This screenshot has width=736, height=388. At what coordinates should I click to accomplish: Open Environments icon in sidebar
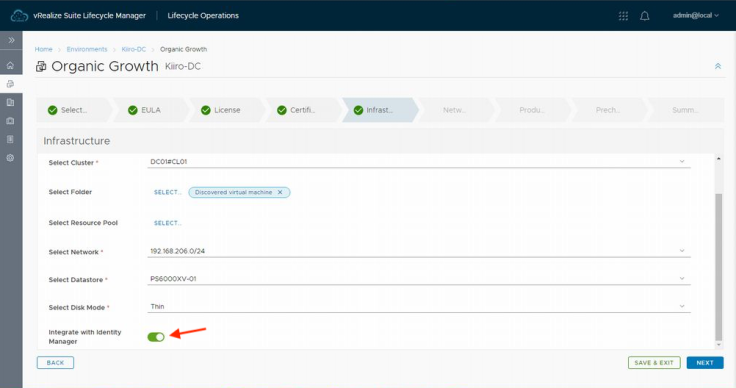pyautogui.click(x=10, y=84)
